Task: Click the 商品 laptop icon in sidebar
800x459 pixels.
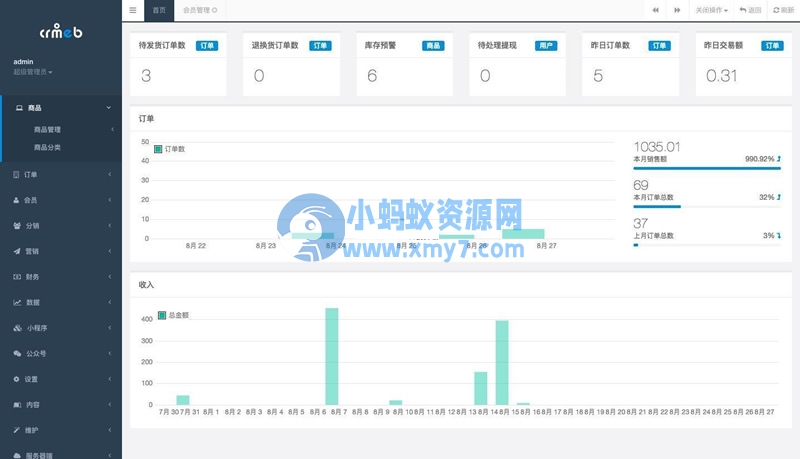Action: tap(19, 108)
